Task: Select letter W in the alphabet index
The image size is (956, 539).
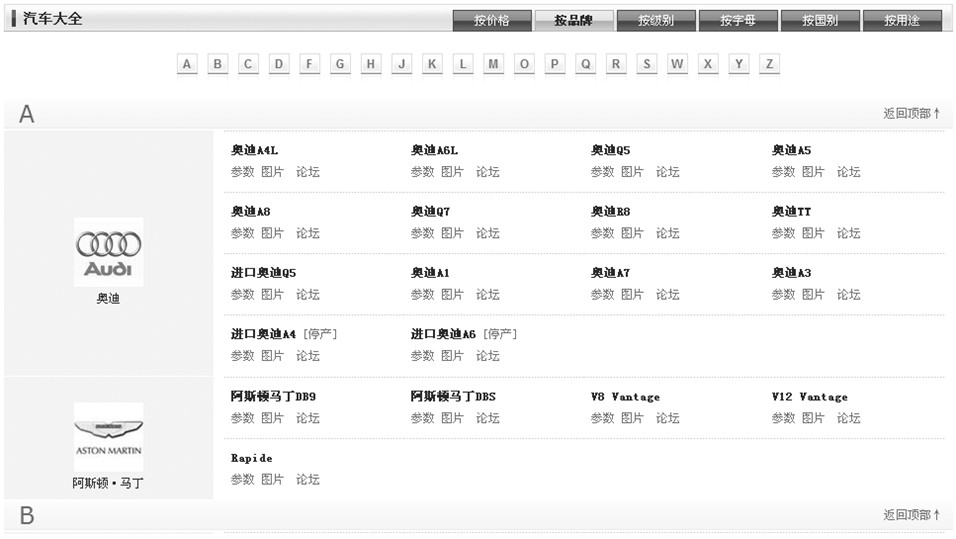Action: tap(677, 64)
